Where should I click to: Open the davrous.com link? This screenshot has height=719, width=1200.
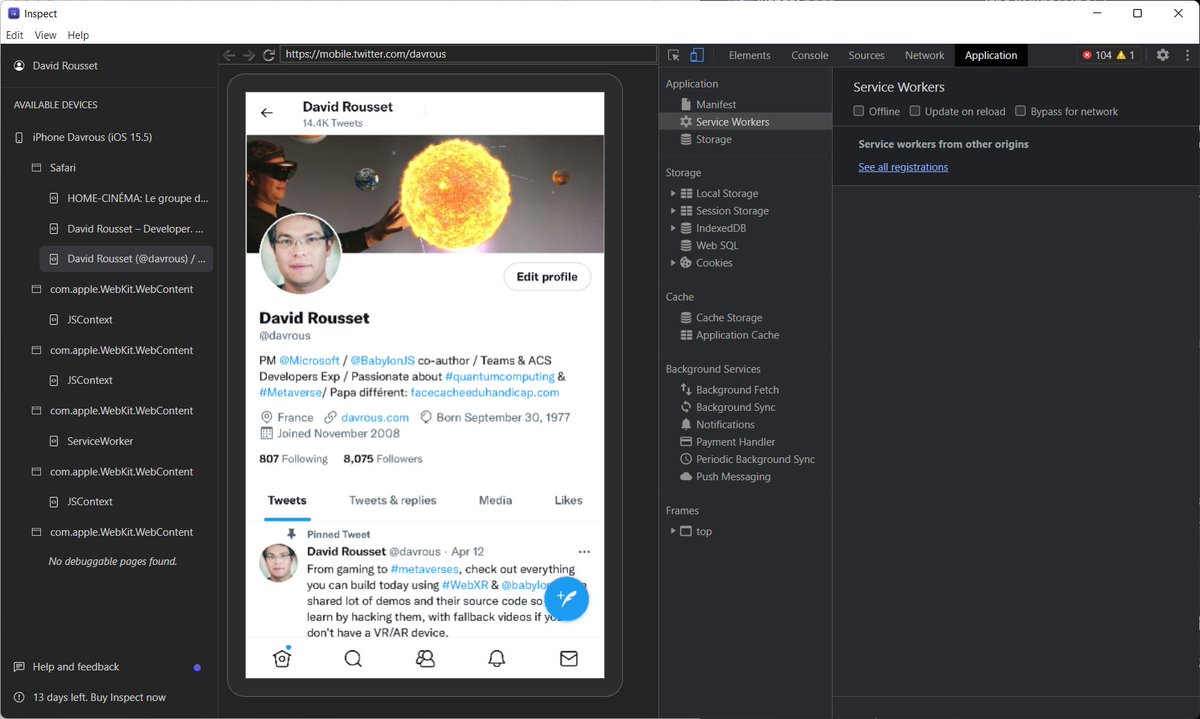point(375,417)
